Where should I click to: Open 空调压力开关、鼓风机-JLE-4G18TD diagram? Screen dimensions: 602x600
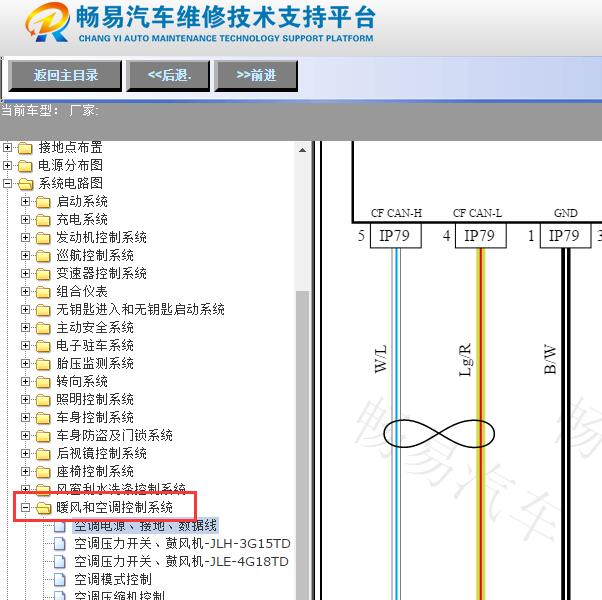point(181,561)
